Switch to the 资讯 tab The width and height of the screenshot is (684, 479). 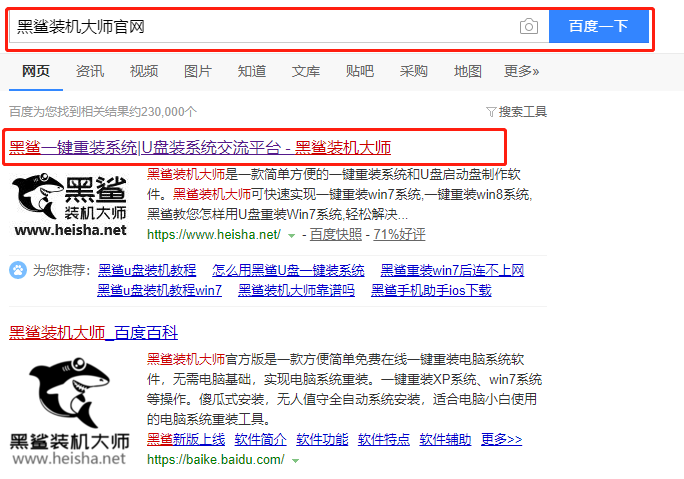click(90, 71)
